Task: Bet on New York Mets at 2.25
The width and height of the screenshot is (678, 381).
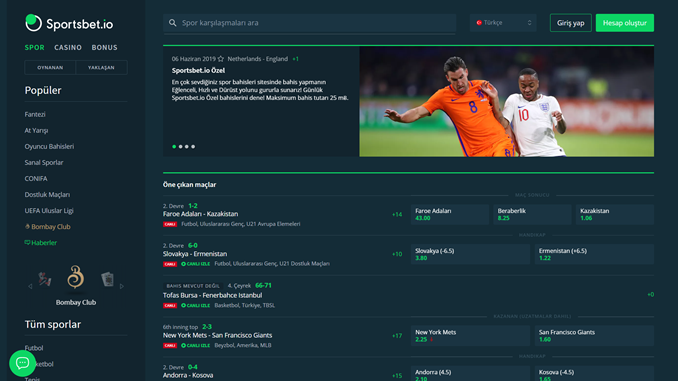Action: (470, 336)
